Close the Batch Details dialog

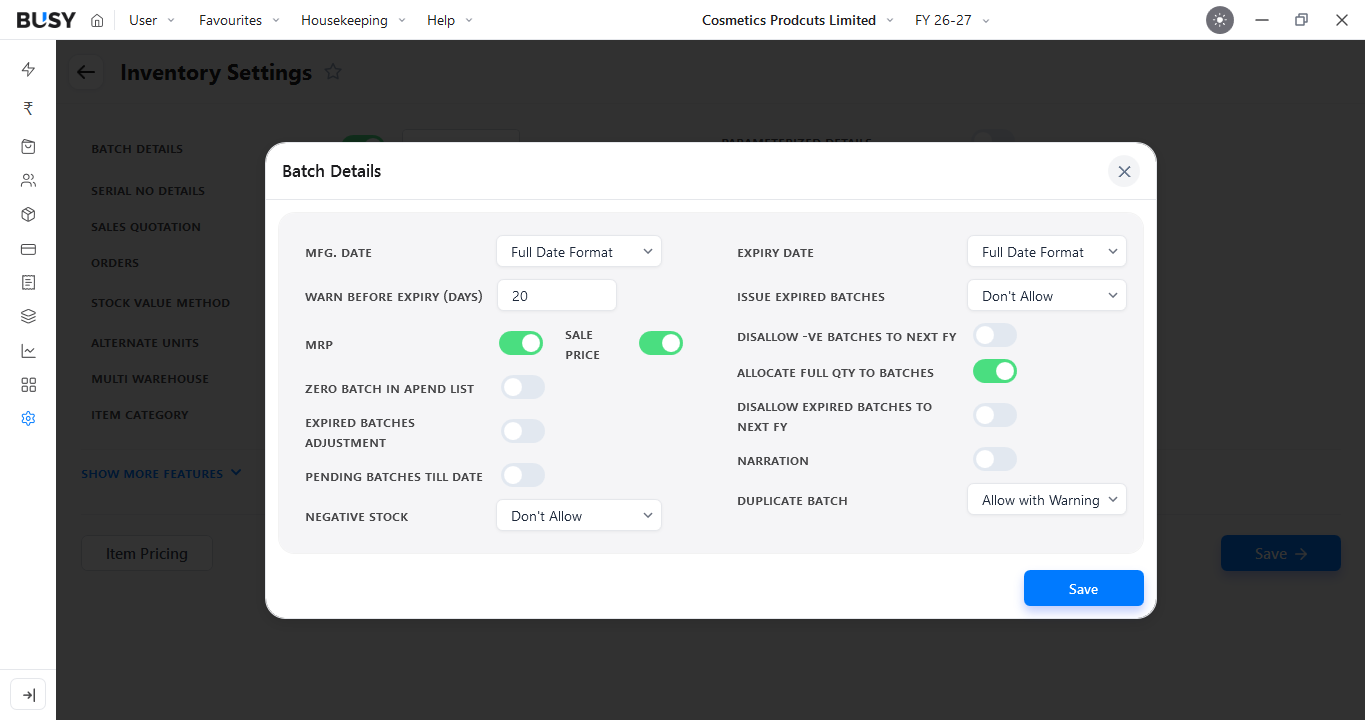(1124, 171)
